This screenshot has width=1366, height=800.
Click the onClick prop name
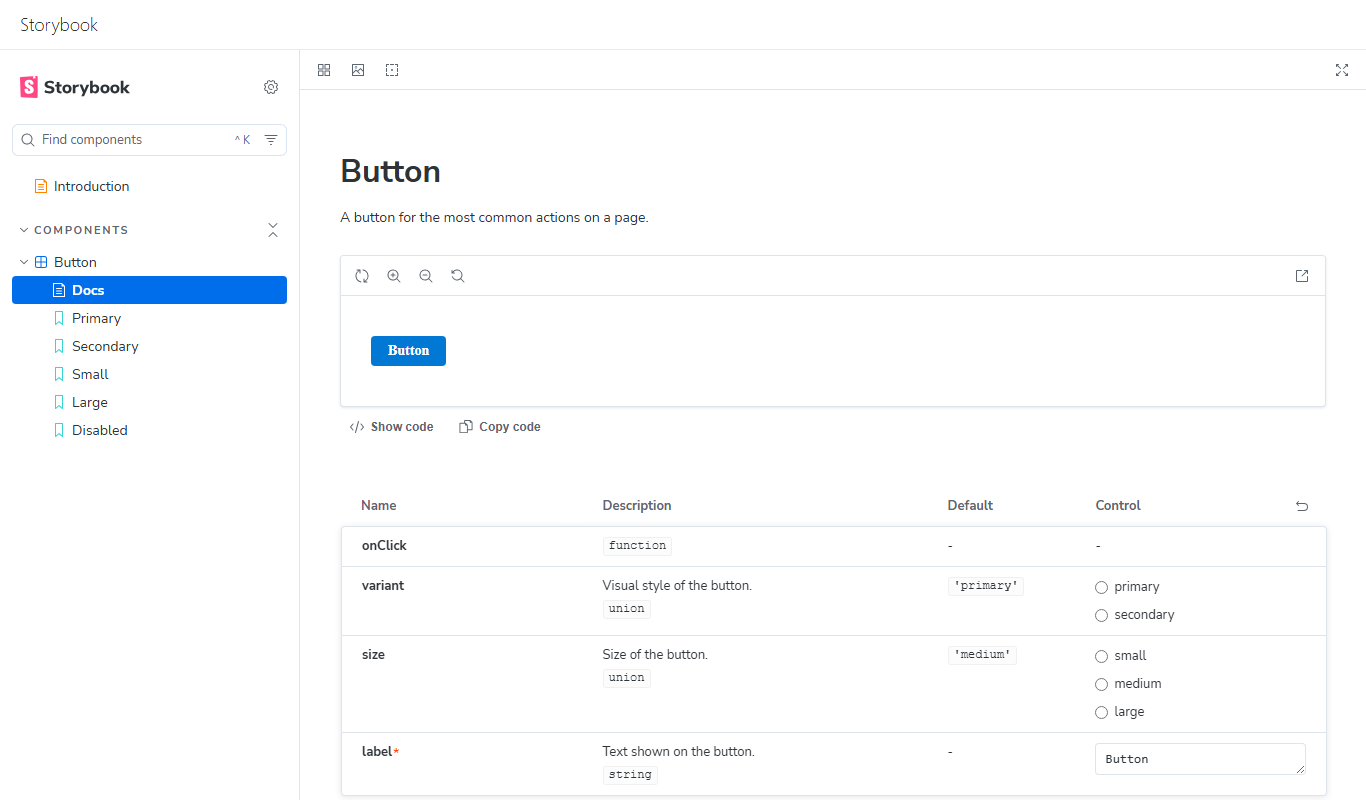point(384,546)
